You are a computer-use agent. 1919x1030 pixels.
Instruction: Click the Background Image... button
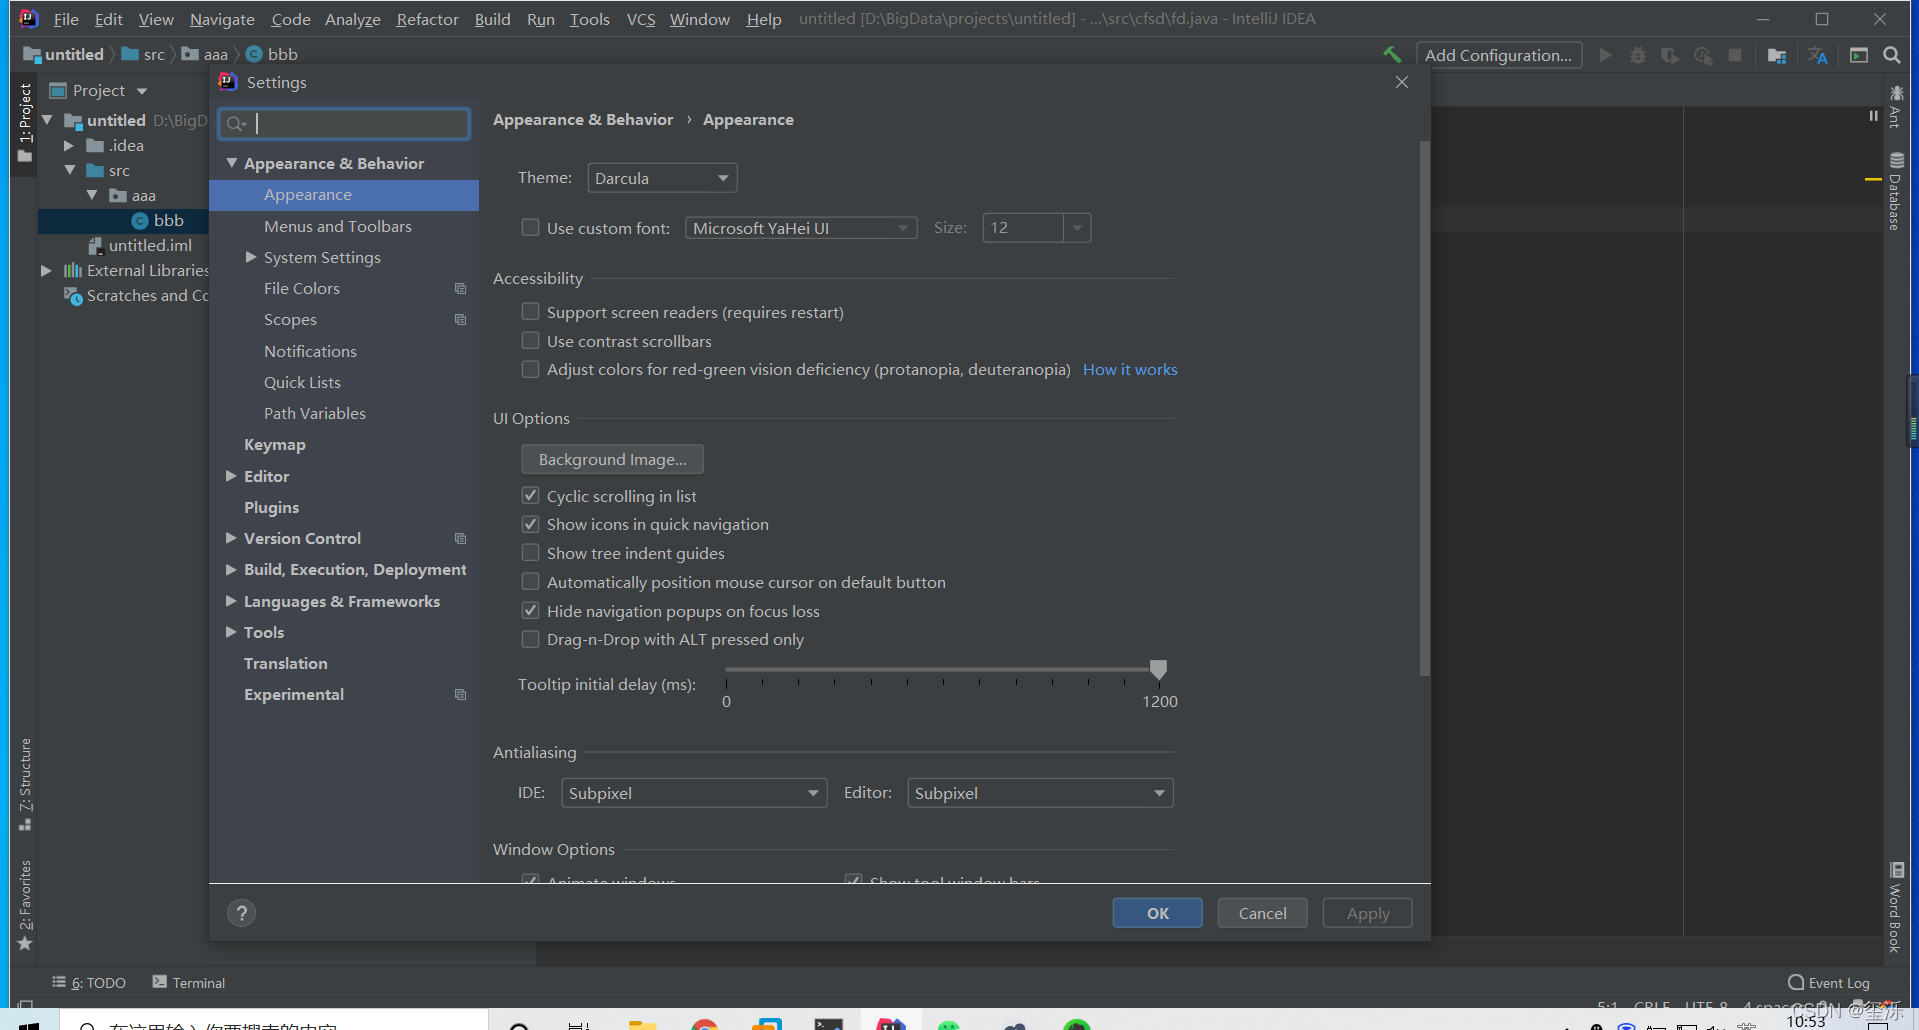(612, 459)
